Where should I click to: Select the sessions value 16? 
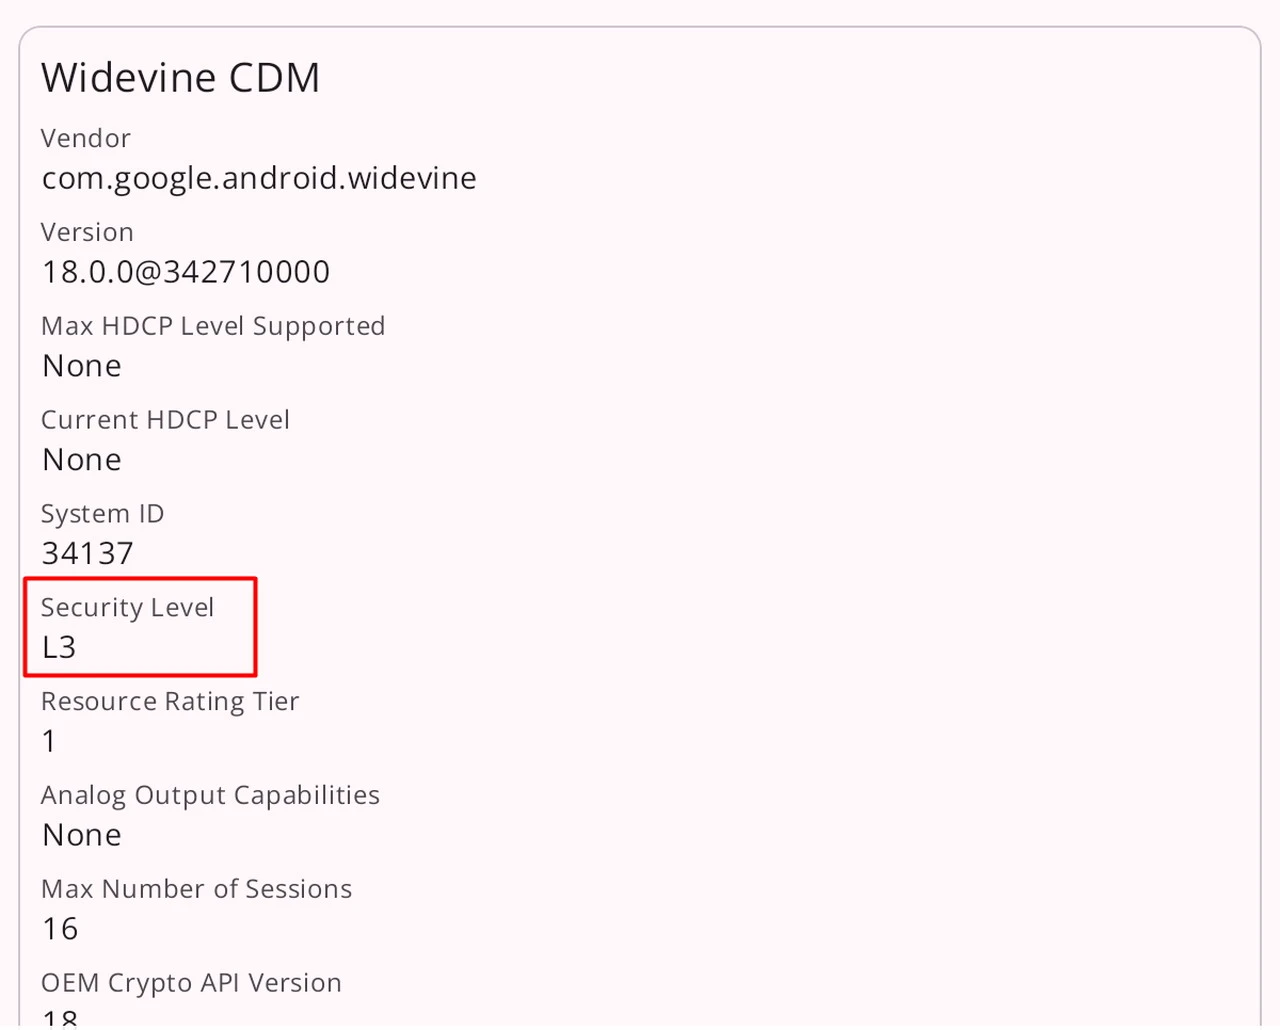pyautogui.click(x=60, y=929)
